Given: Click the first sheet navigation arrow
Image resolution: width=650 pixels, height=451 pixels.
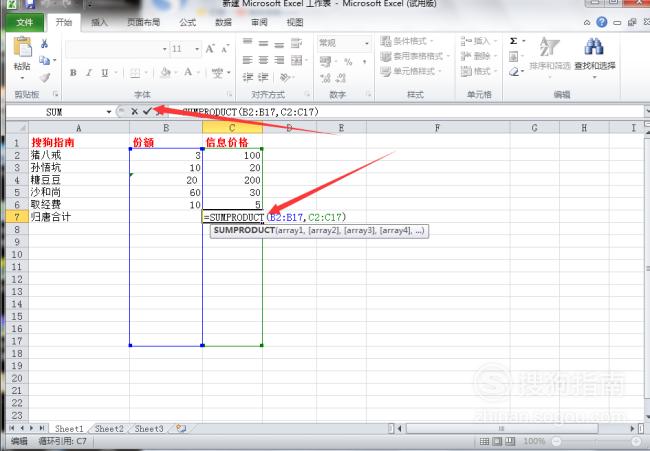Looking at the screenshot, I should 12,428.
